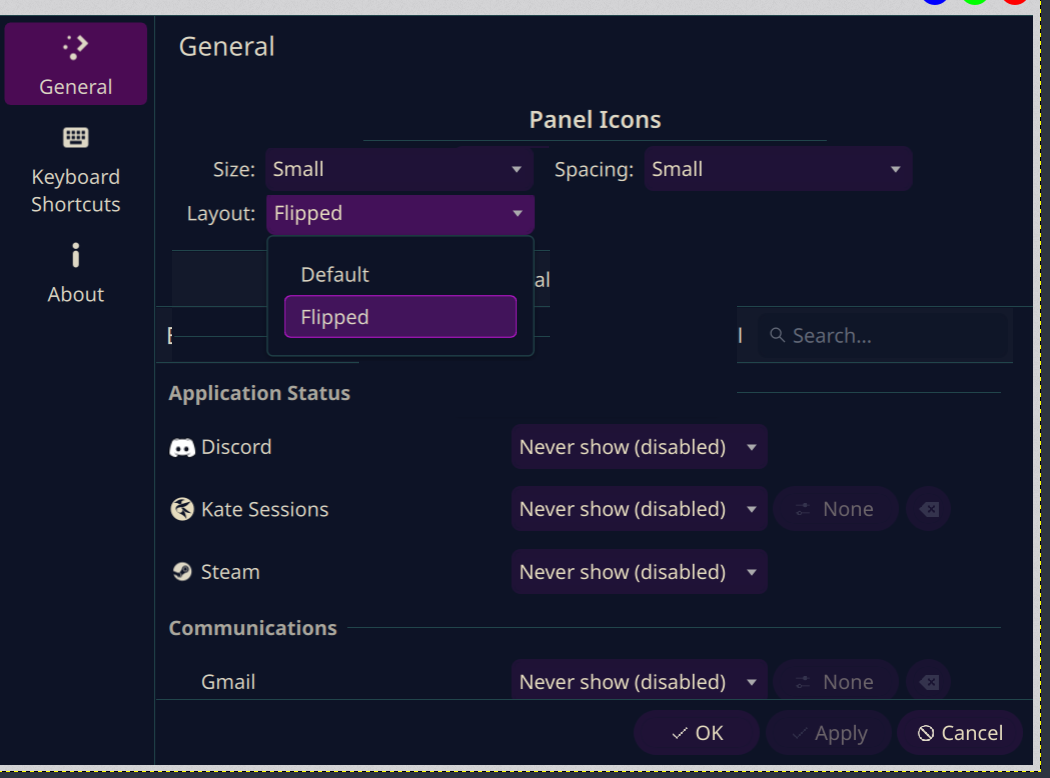Open Kate Sessions visibility dropdown
1050x778 pixels.
tap(639, 509)
